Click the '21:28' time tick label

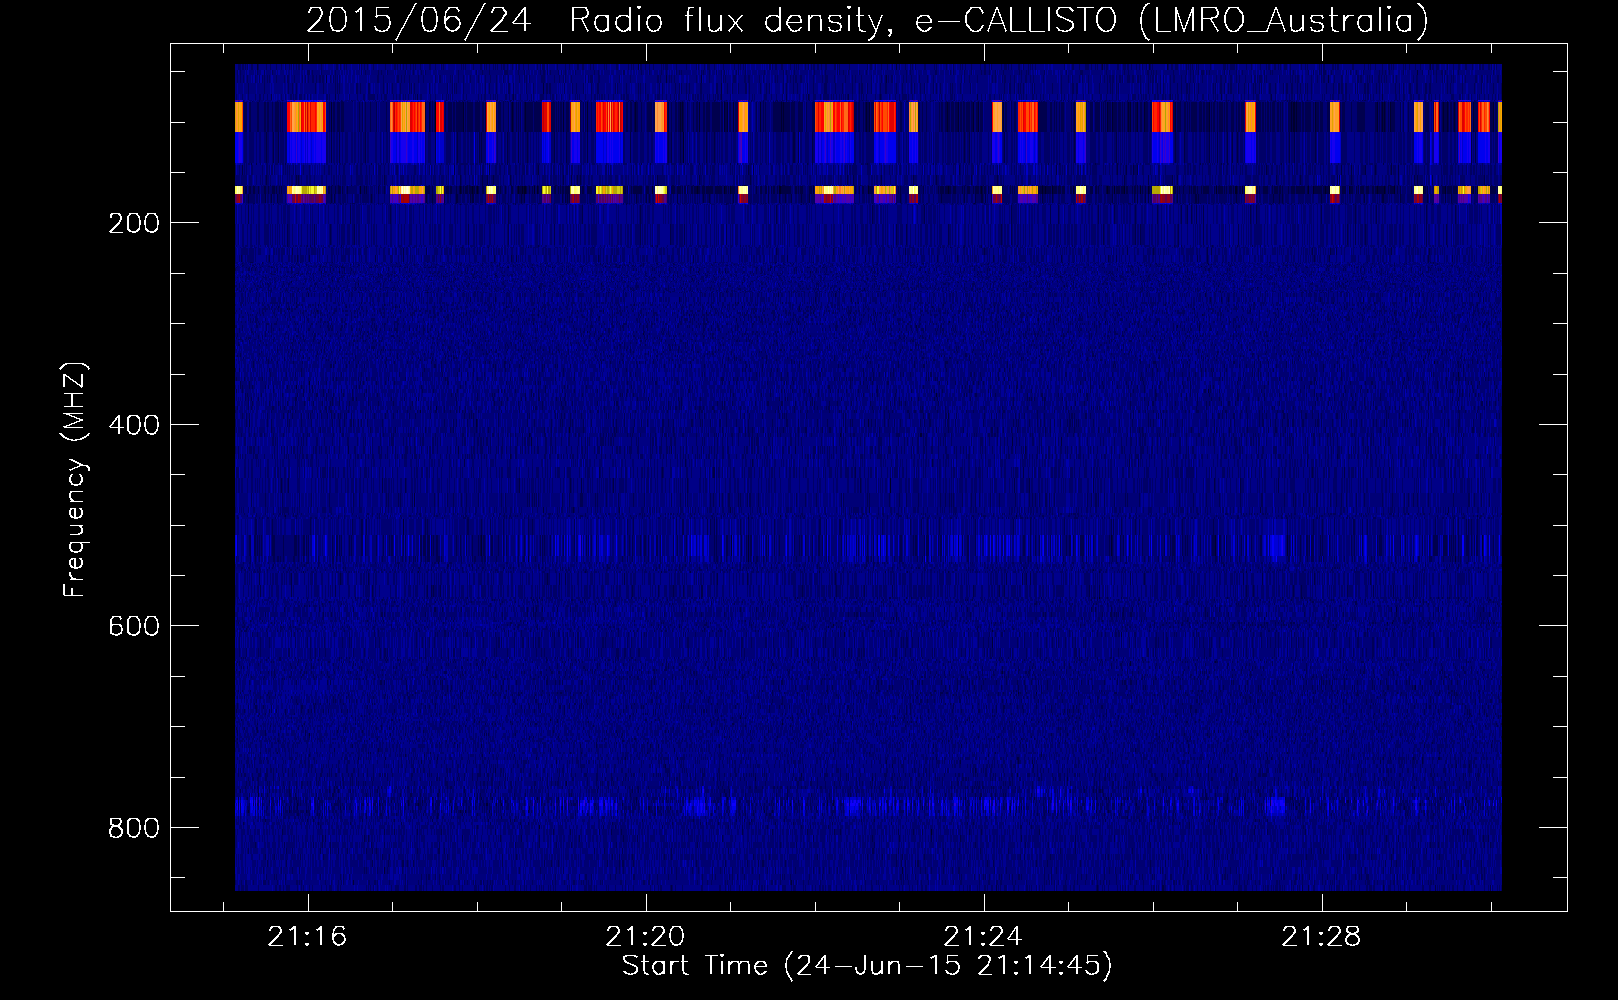pyautogui.click(x=1322, y=937)
